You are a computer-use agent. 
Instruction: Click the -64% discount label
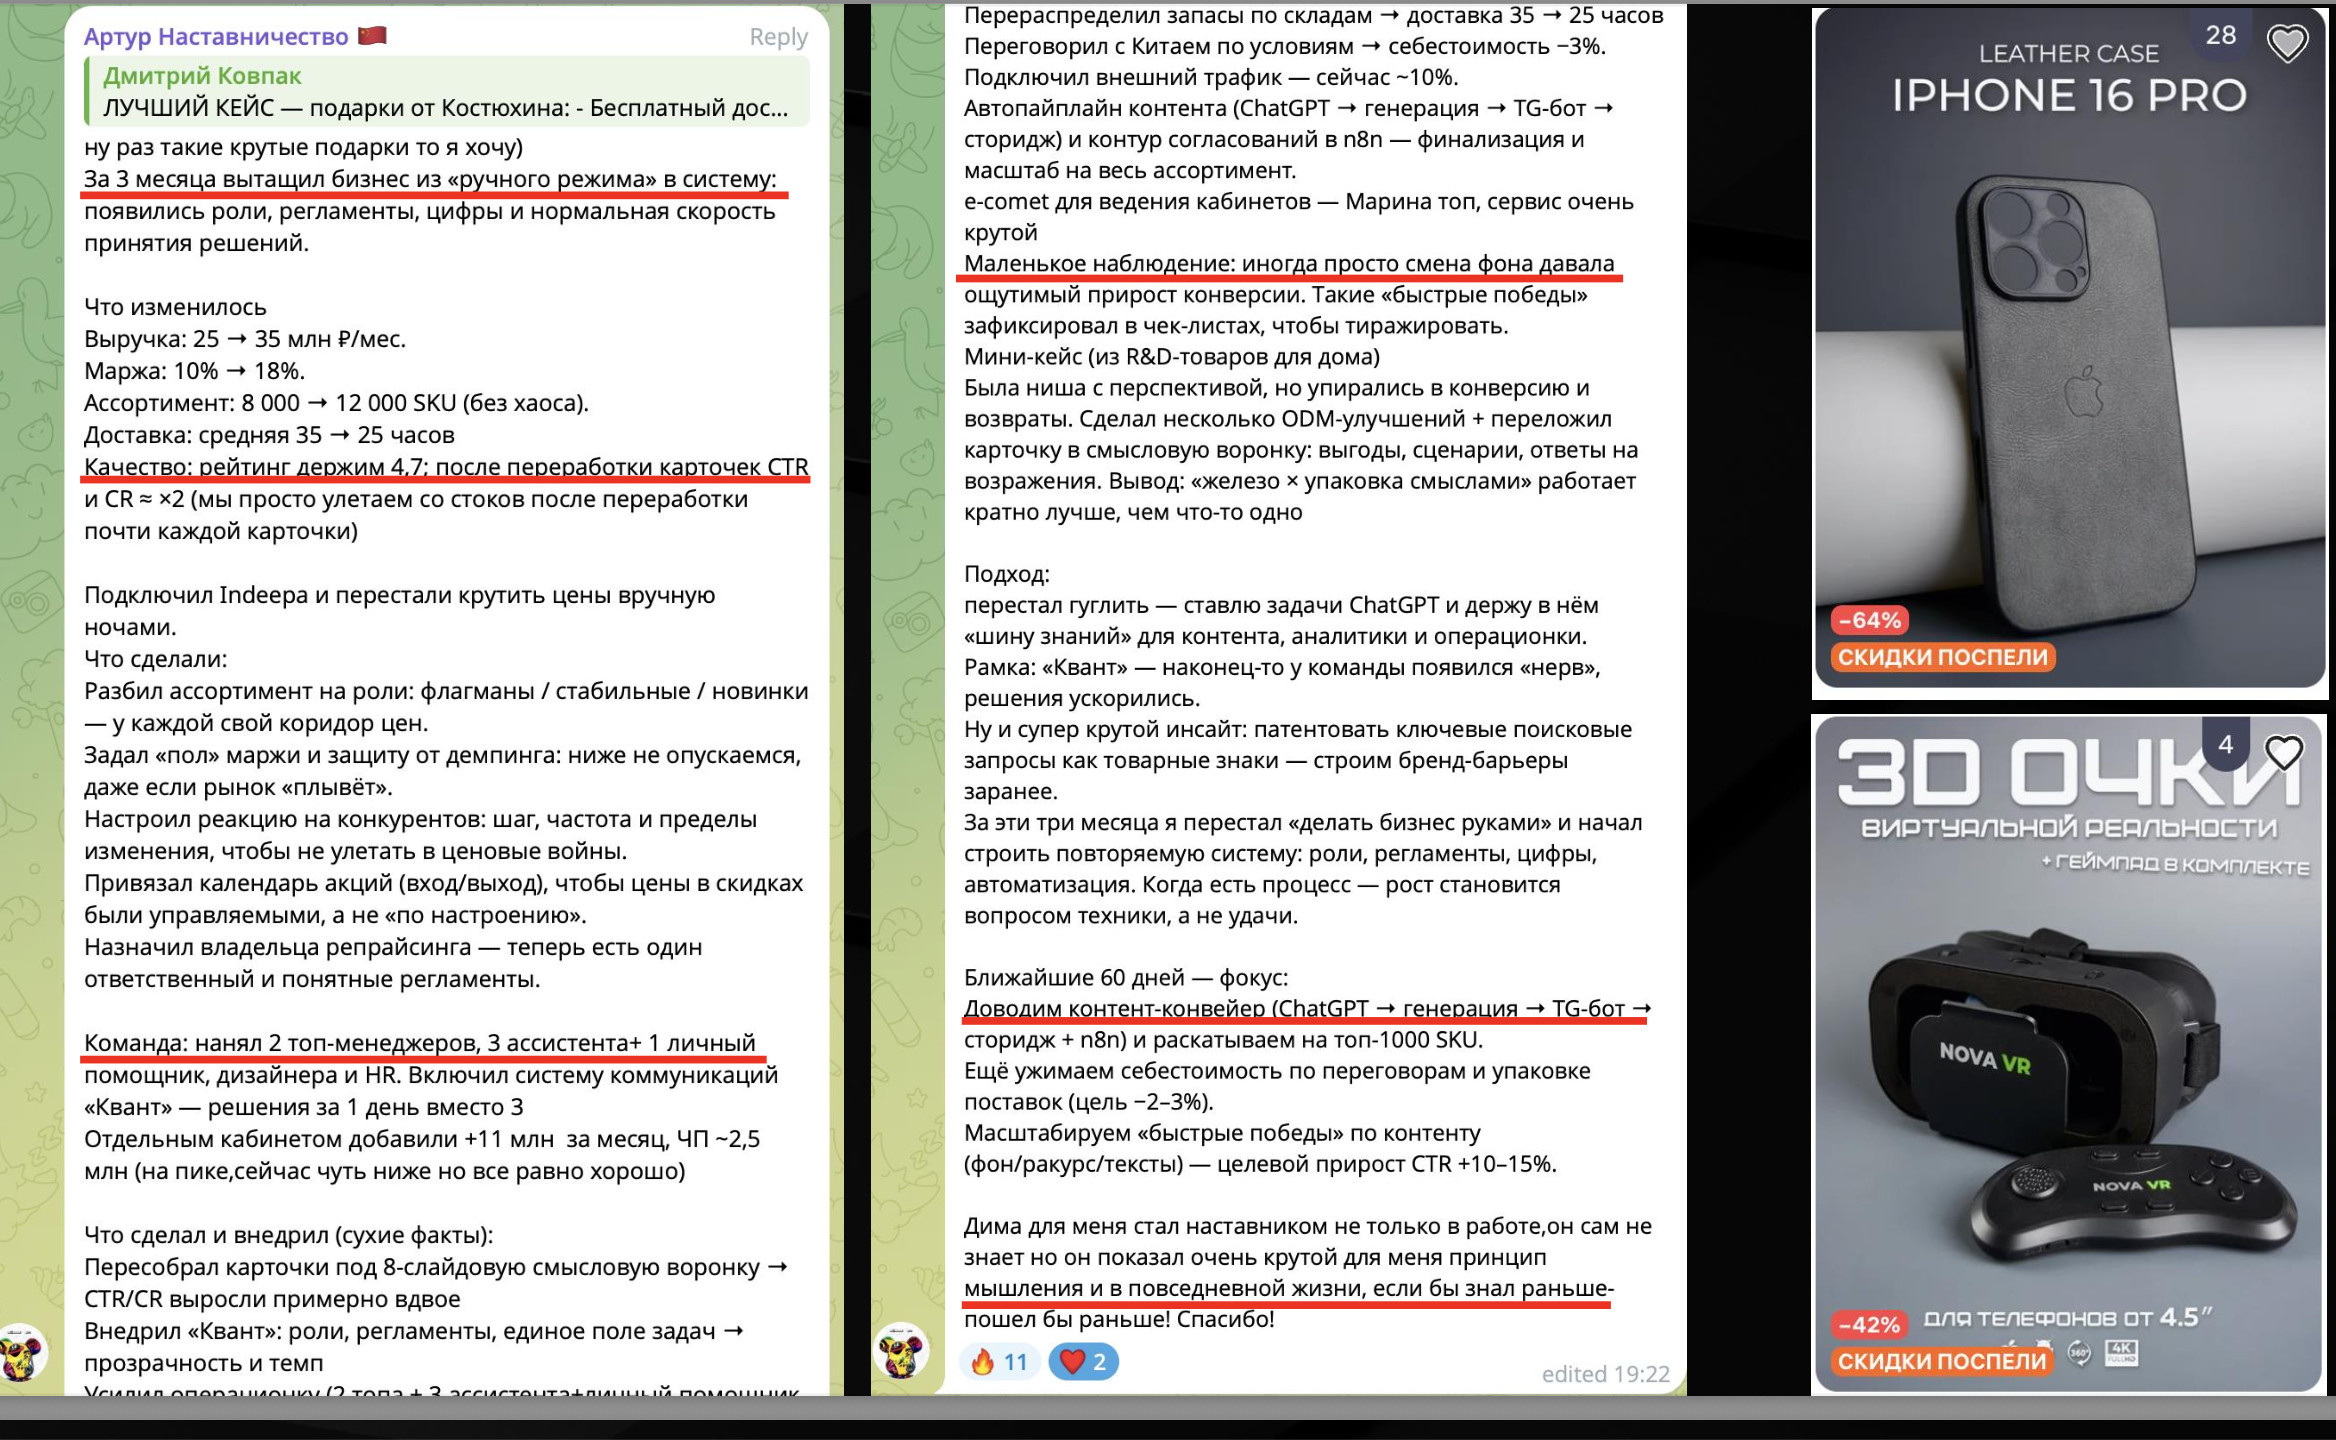pos(1869,621)
